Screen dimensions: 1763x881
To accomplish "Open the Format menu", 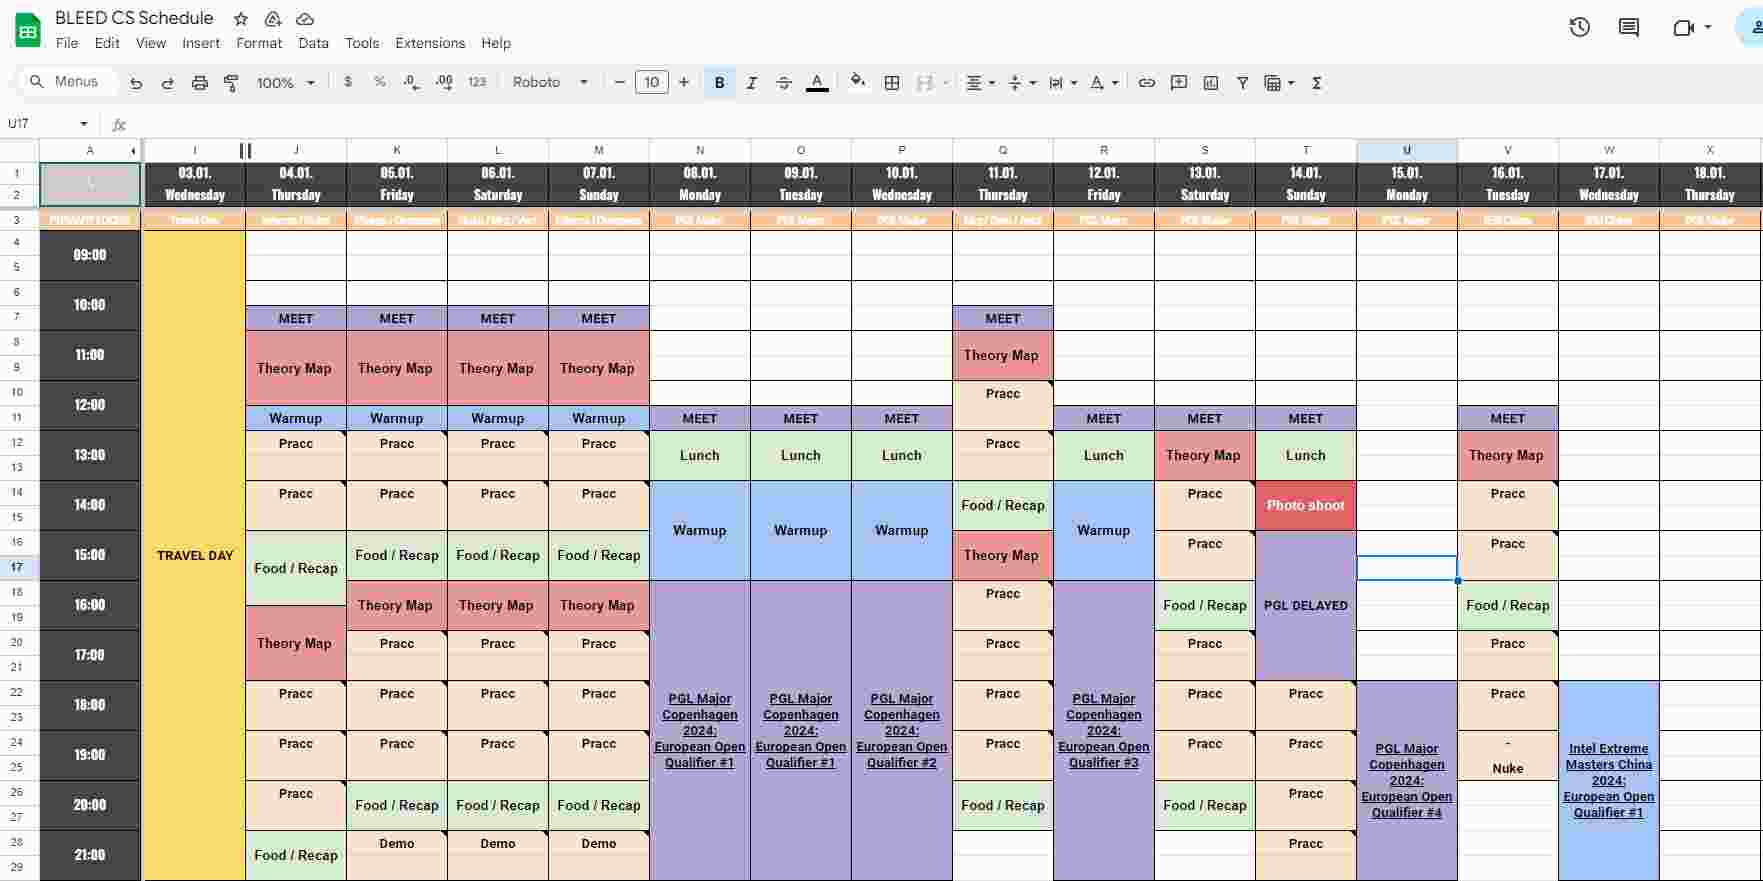I will (x=259, y=43).
